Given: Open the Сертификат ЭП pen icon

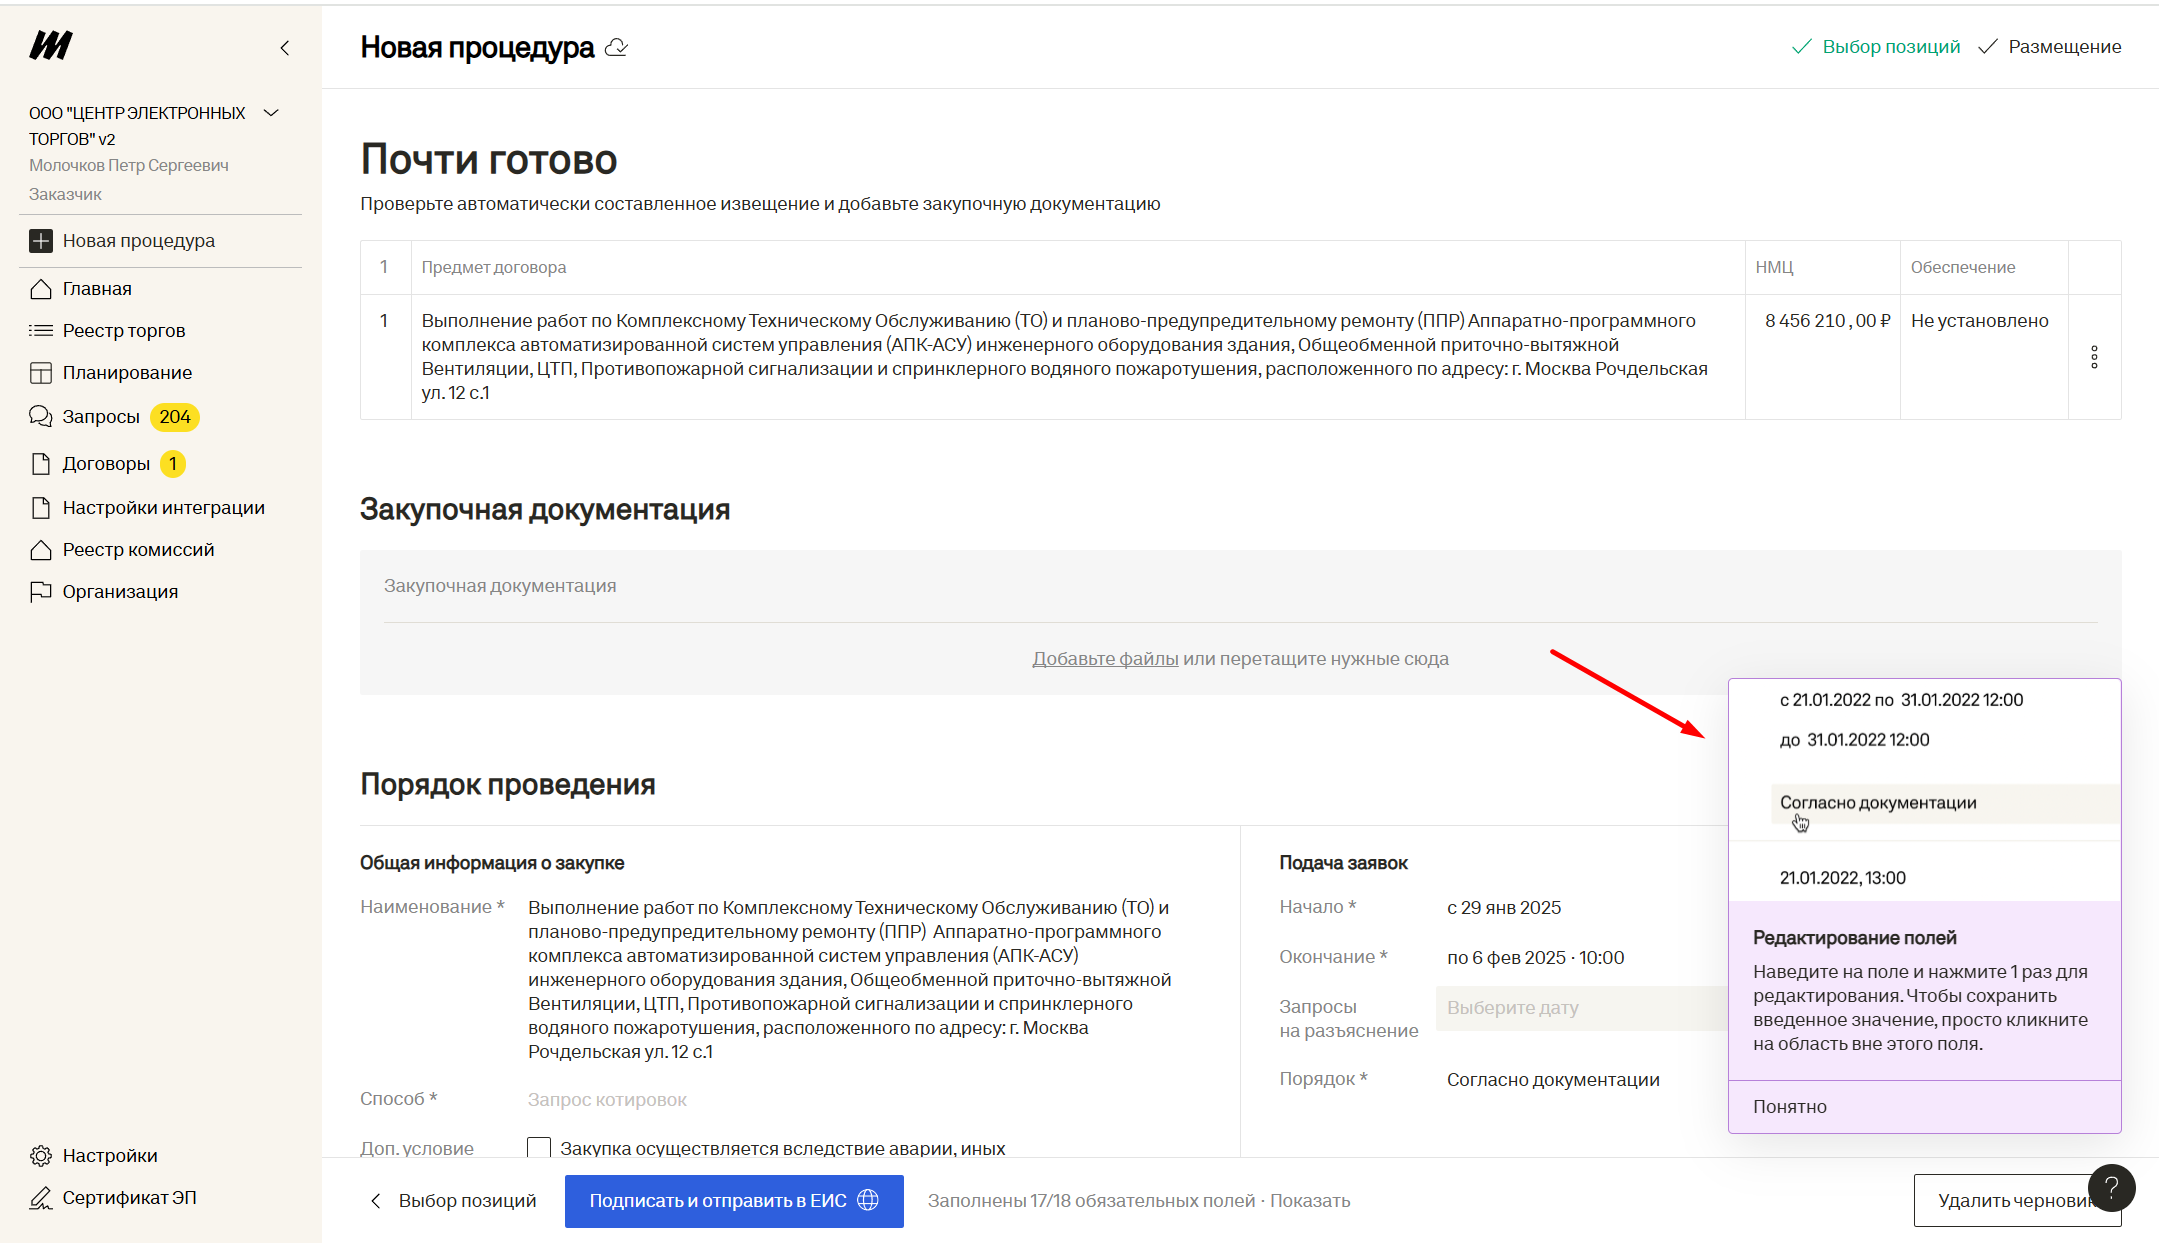Looking at the screenshot, I should (41, 1198).
